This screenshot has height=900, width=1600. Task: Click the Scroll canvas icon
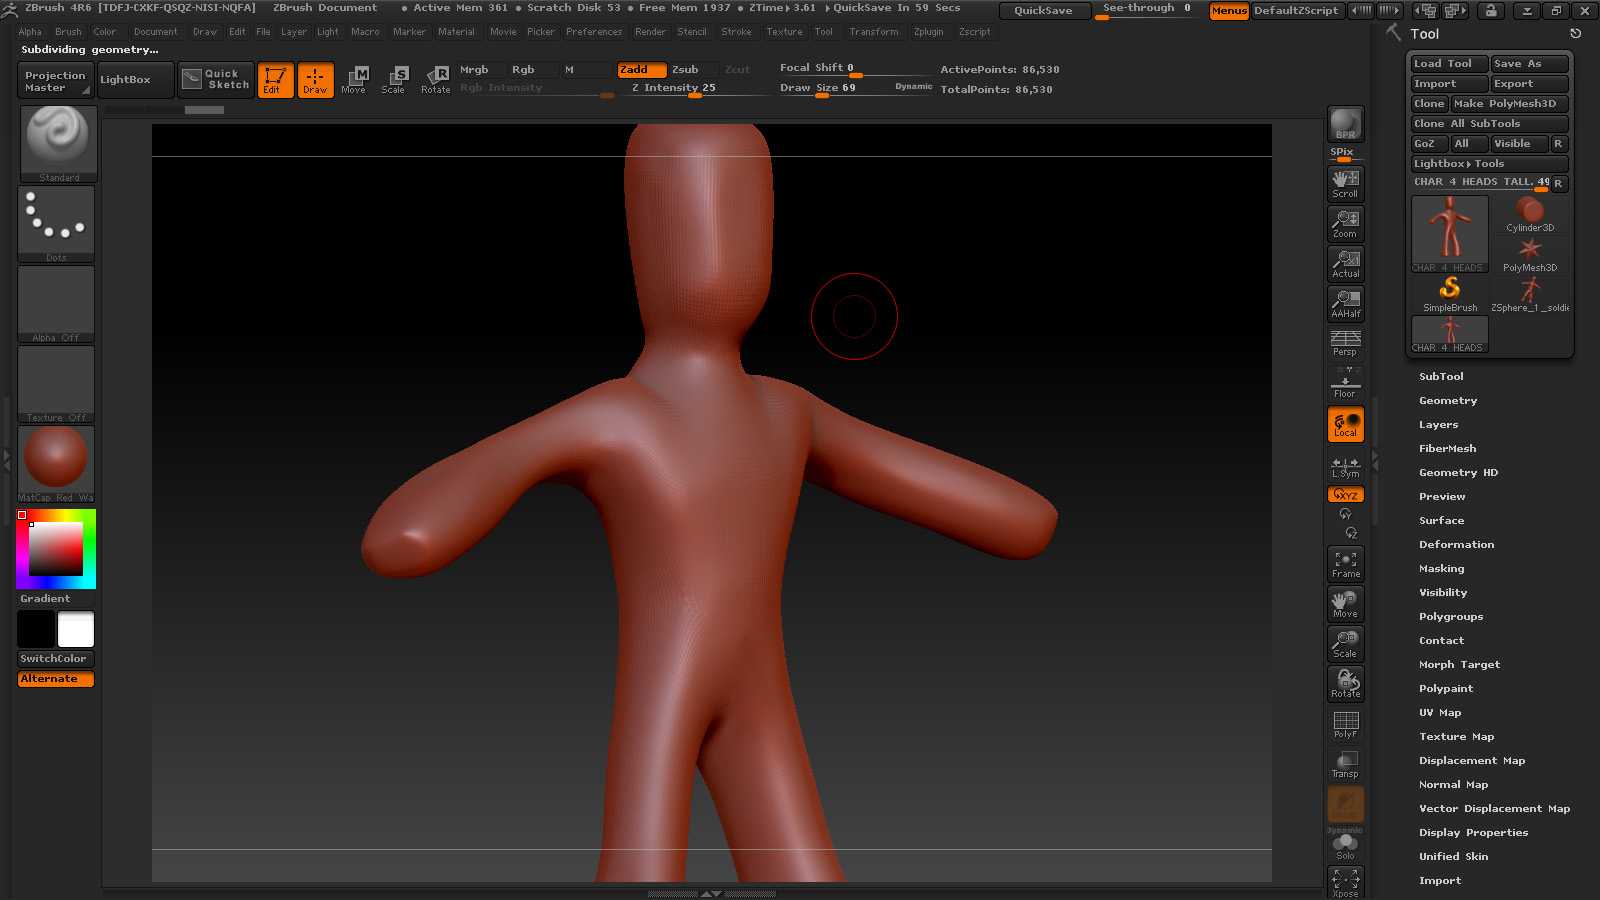1345,183
